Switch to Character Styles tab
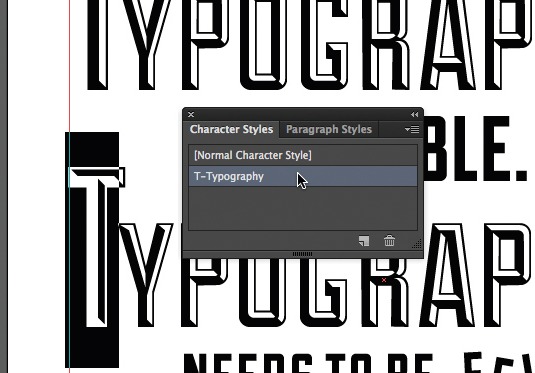535x373 pixels. (231, 129)
